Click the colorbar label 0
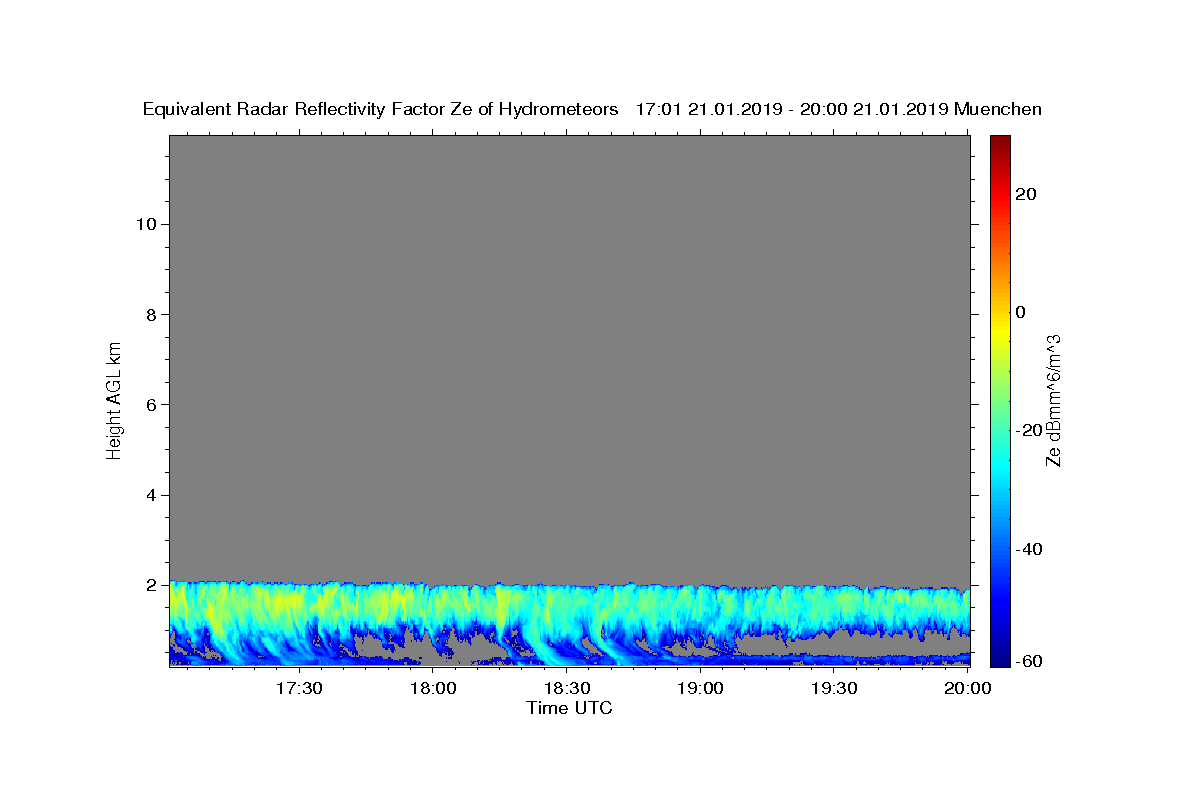Viewport: 1200px width, 800px height. (1021, 312)
